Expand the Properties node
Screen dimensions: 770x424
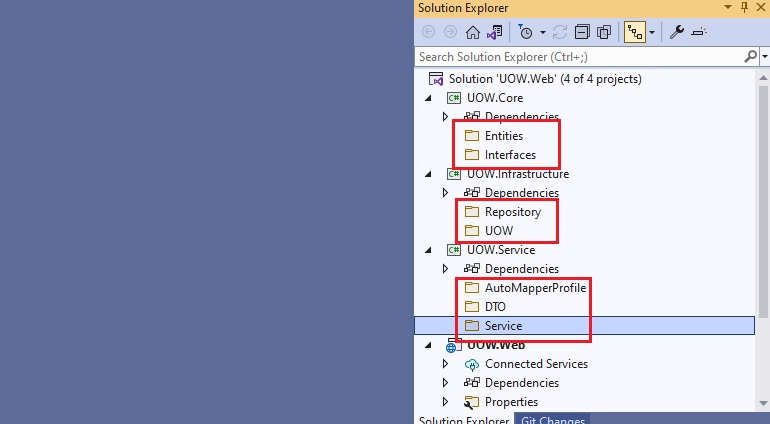click(x=445, y=401)
